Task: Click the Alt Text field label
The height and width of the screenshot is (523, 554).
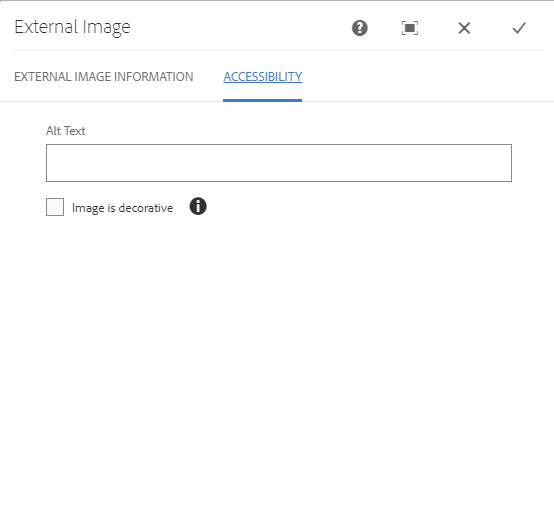Action: [65, 131]
